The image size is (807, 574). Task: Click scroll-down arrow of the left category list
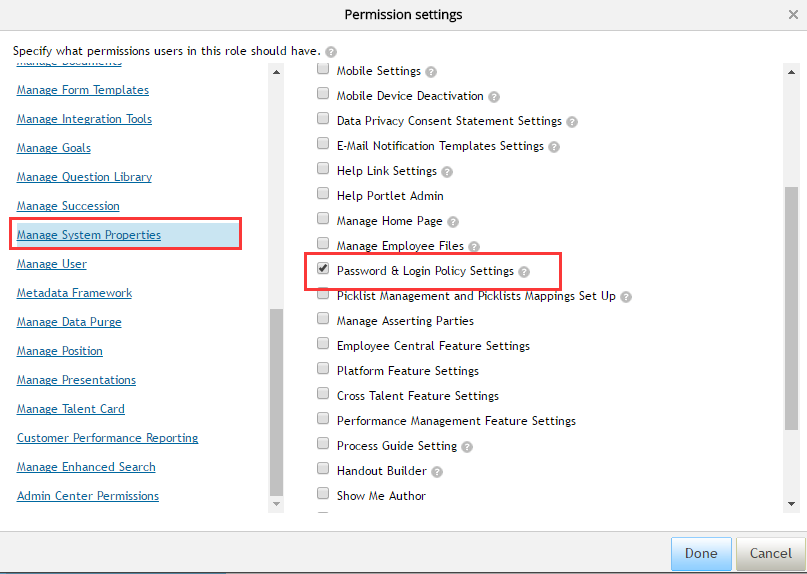(276, 504)
